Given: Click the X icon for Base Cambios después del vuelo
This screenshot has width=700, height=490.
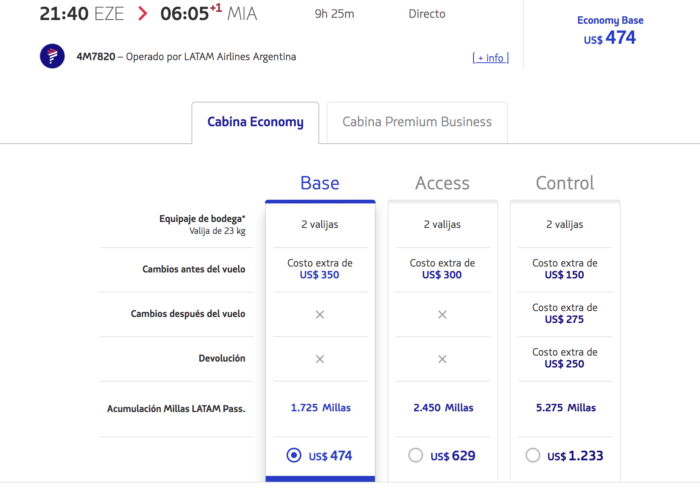Looking at the screenshot, I should pos(320,315).
